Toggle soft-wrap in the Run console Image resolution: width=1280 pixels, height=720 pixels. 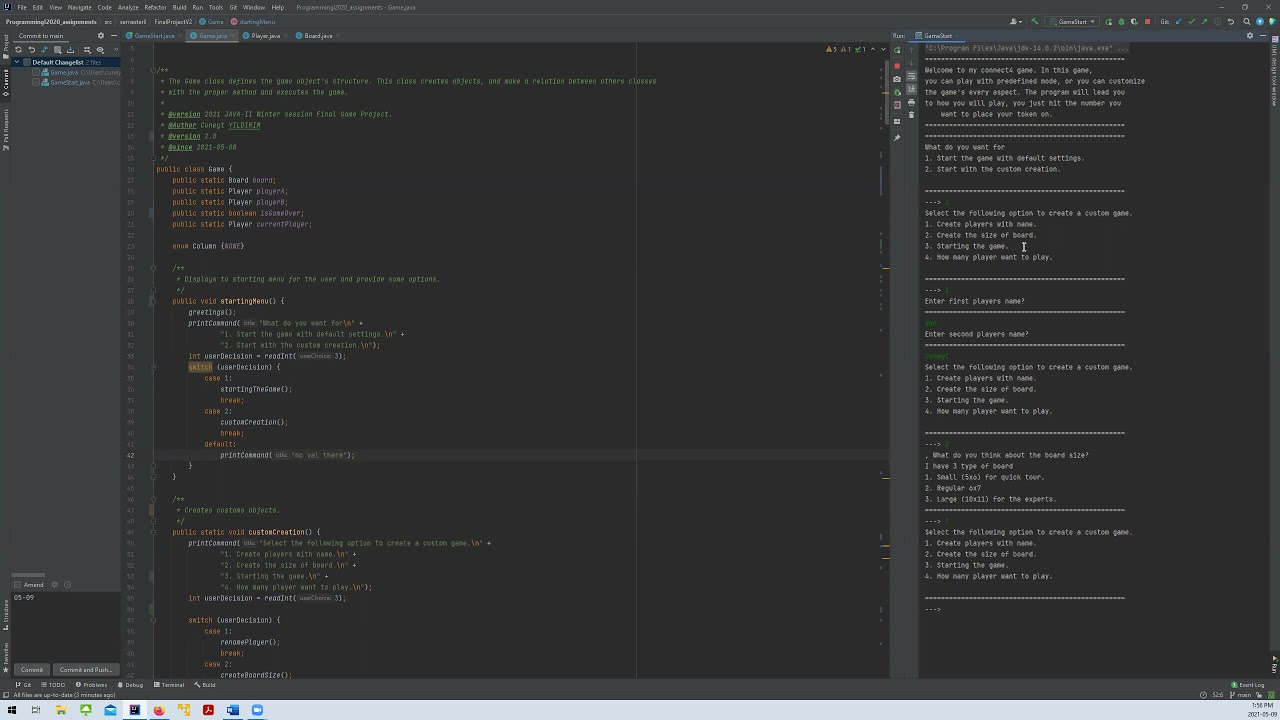pyautogui.click(x=911, y=78)
